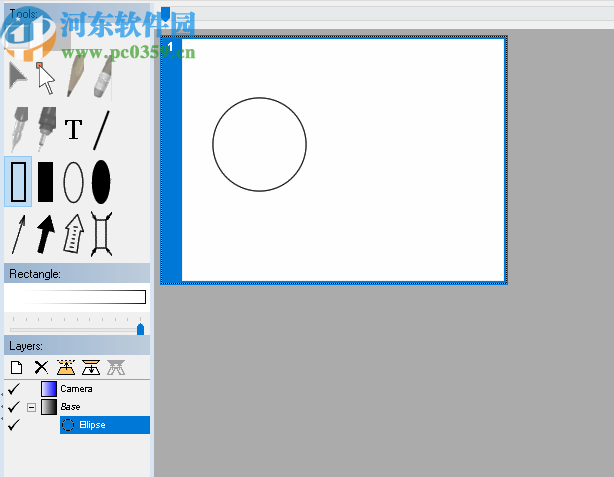Select the outlined block arrow tool
The height and width of the screenshot is (477, 614).
tap(74, 233)
